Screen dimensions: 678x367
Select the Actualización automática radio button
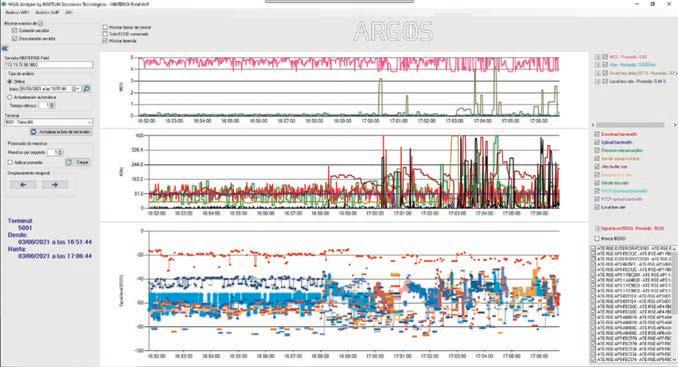click(10, 98)
